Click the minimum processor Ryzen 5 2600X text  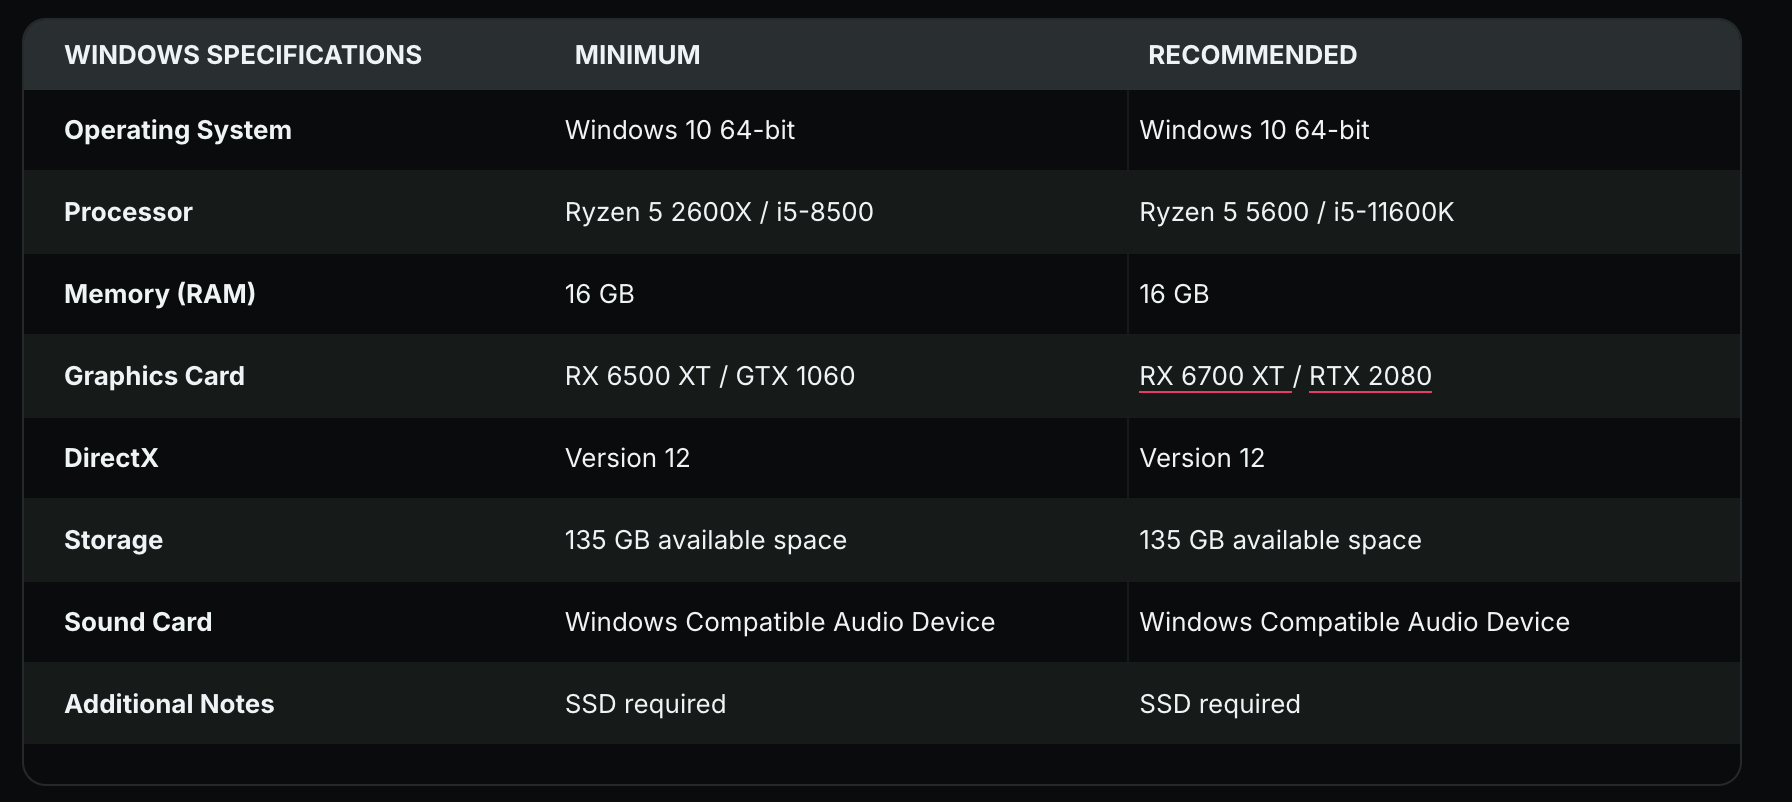(657, 212)
